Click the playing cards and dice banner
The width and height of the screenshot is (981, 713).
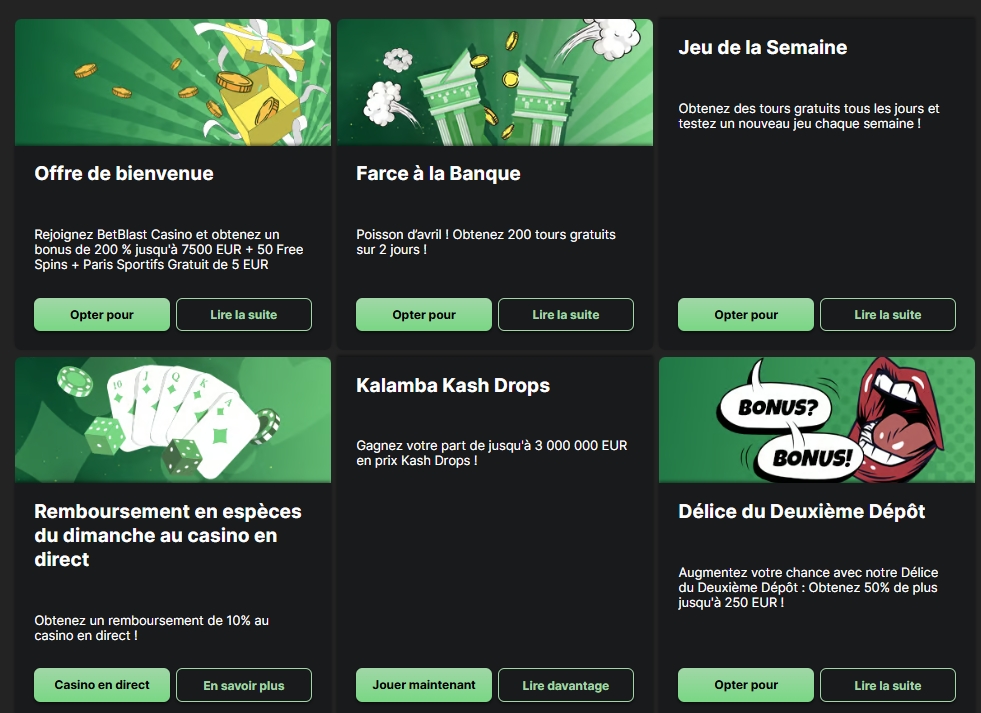click(173, 420)
